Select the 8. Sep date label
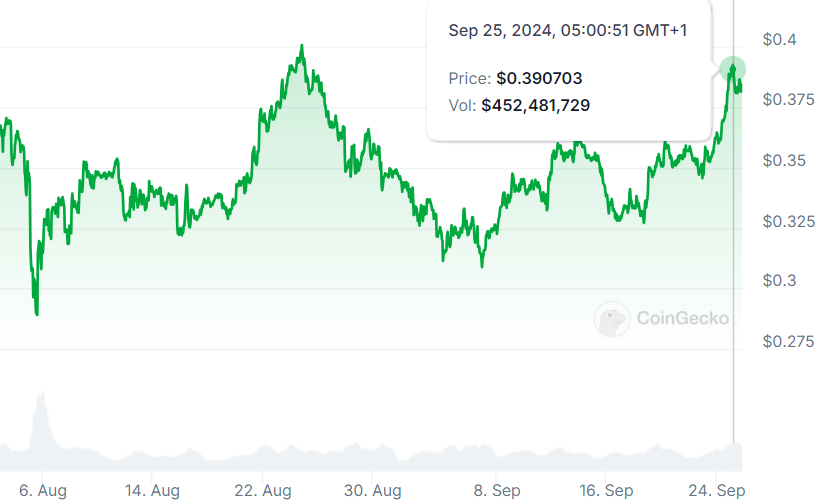The height and width of the screenshot is (503, 835). click(497, 490)
